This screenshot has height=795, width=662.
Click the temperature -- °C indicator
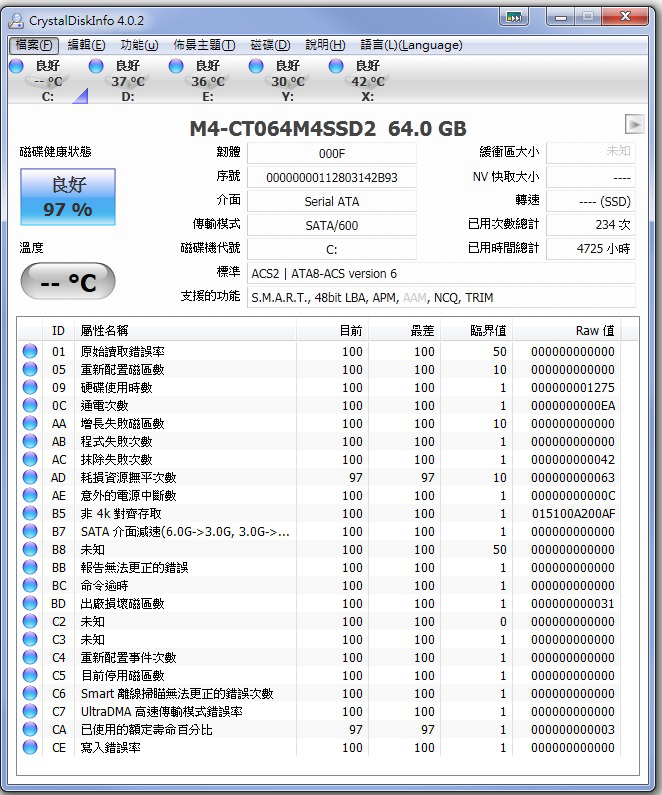pyautogui.click(x=68, y=281)
